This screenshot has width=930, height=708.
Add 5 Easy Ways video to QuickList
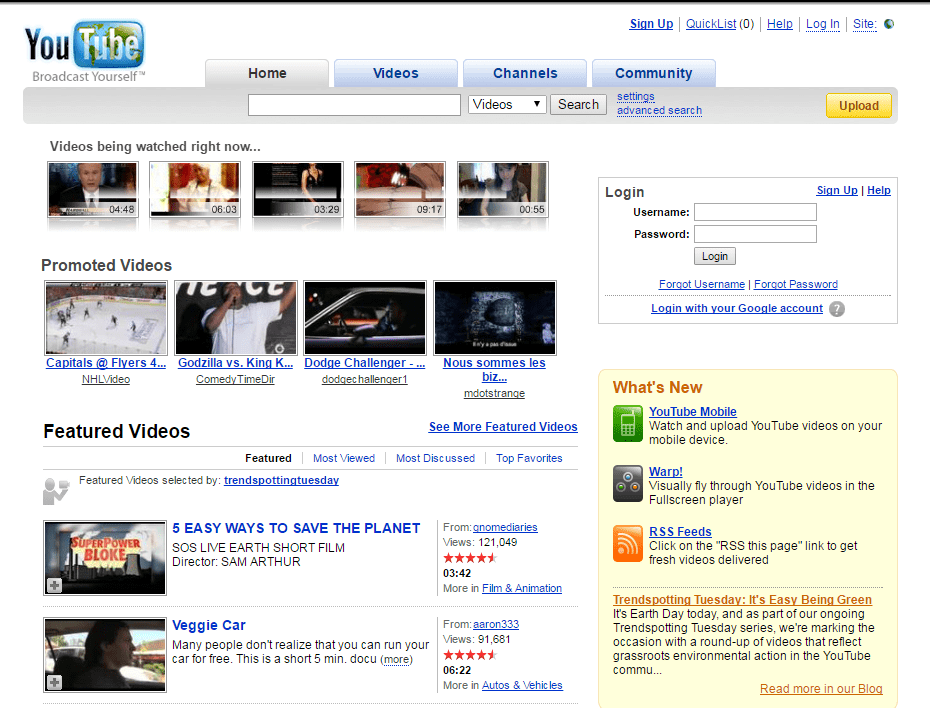tap(55, 585)
